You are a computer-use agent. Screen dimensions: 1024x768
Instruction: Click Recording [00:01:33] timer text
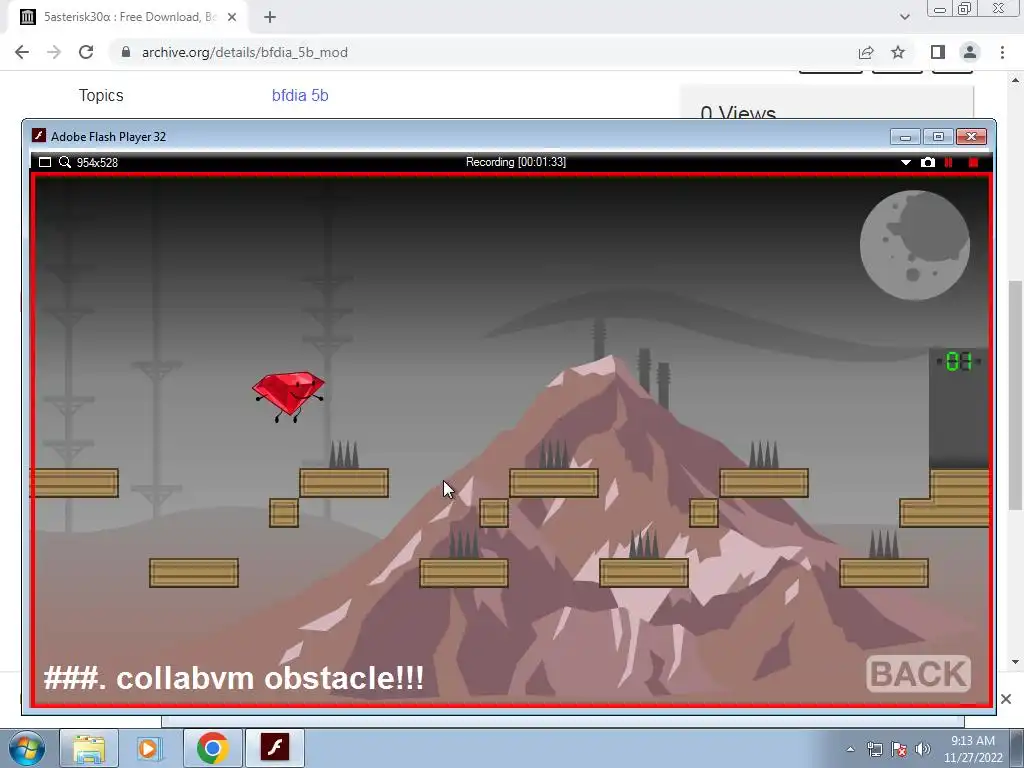[516, 162]
